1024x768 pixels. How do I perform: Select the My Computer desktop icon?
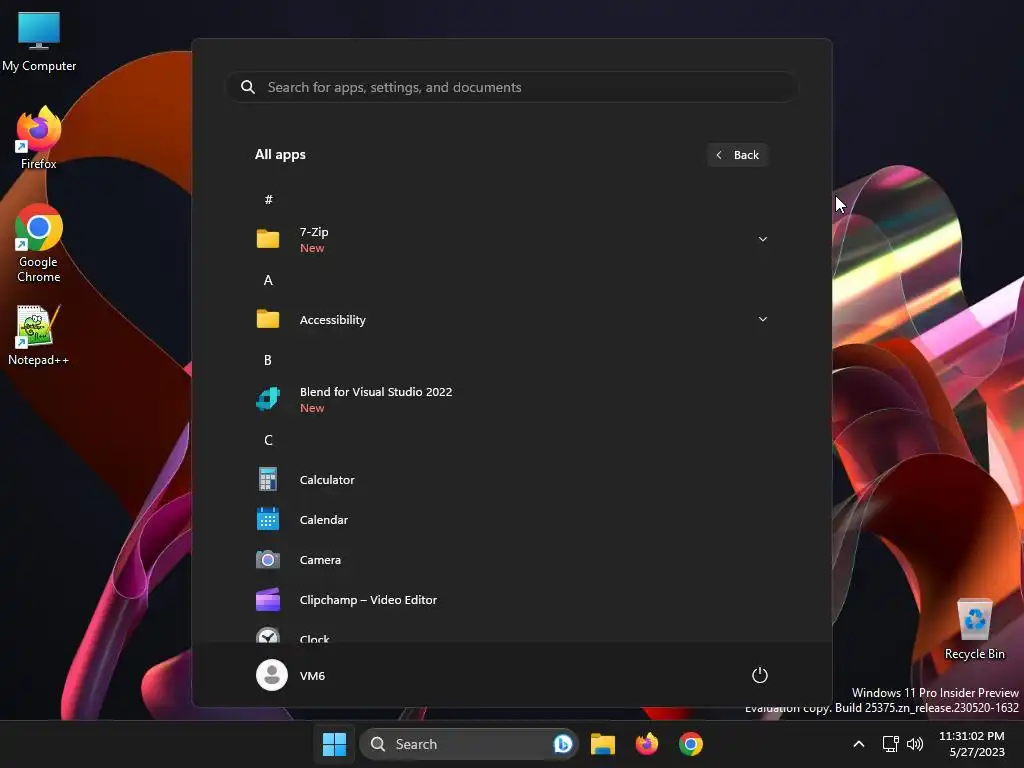39,41
